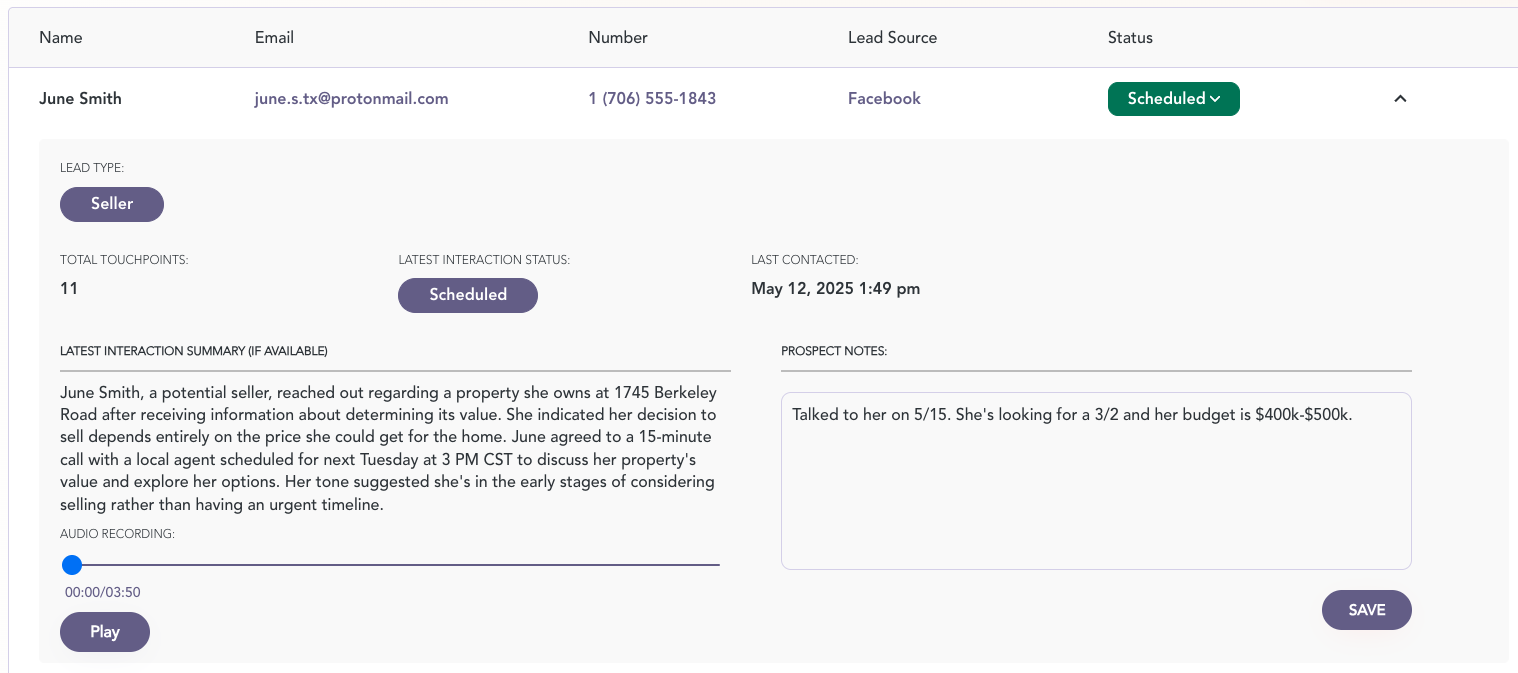
Task: Click the last contacted date May 12, 2025
Action: [835, 289]
